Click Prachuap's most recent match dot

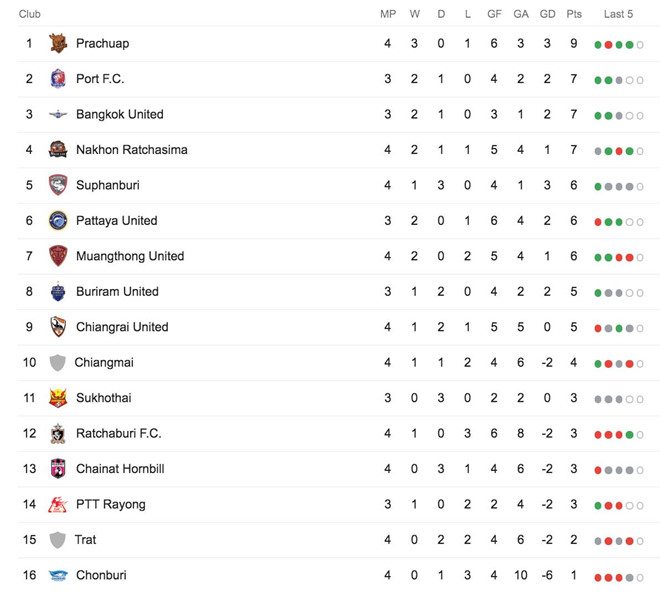[x=630, y=45]
